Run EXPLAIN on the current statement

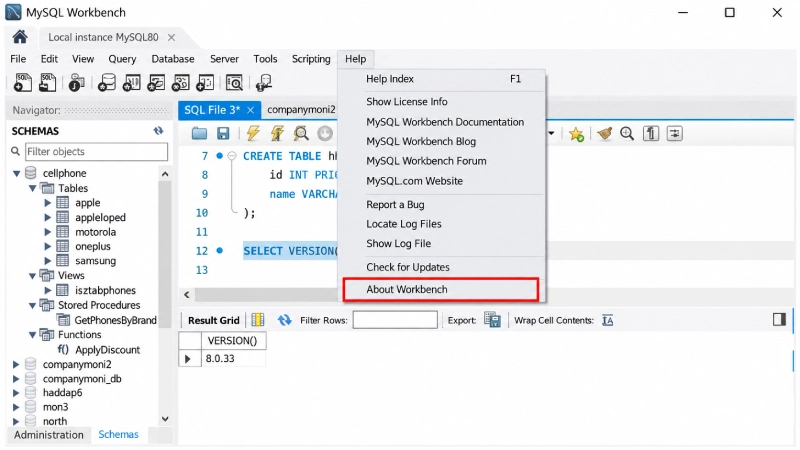point(301,134)
